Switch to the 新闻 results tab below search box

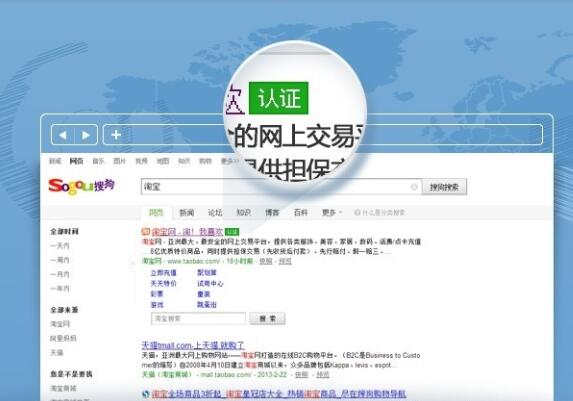(x=187, y=213)
